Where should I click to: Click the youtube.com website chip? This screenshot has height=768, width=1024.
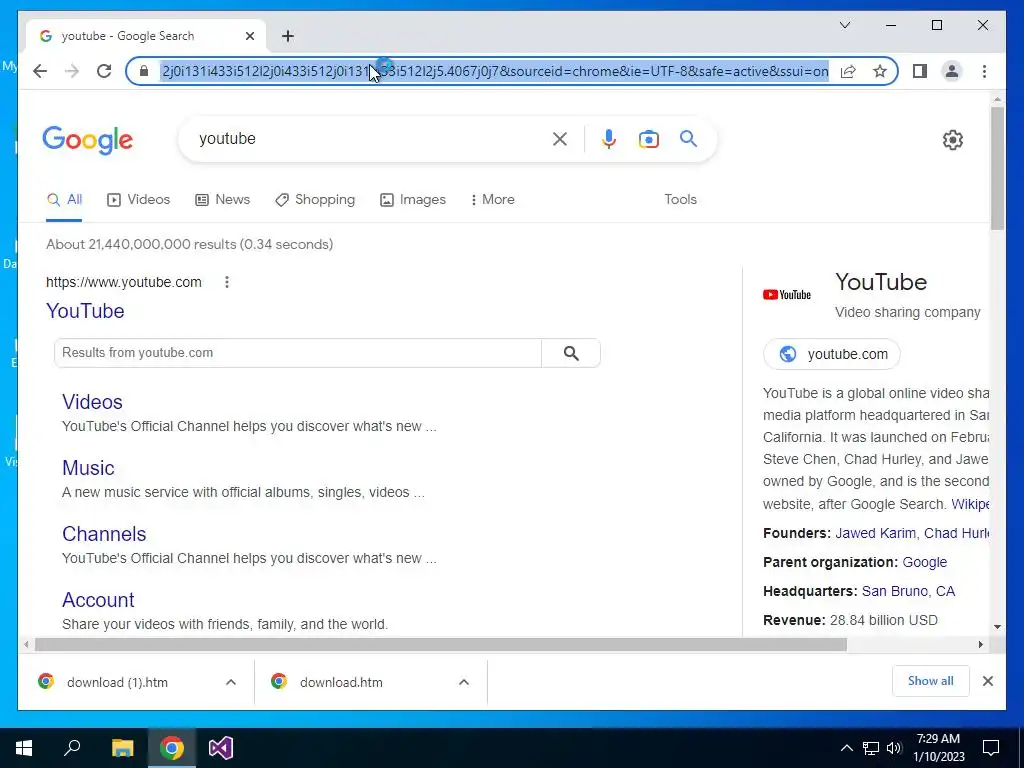(832, 354)
